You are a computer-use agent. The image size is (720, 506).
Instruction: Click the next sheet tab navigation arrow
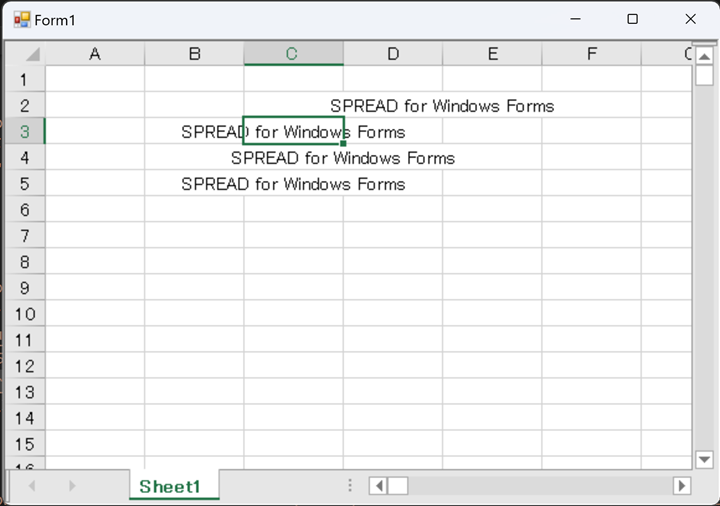tap(72, 486)
